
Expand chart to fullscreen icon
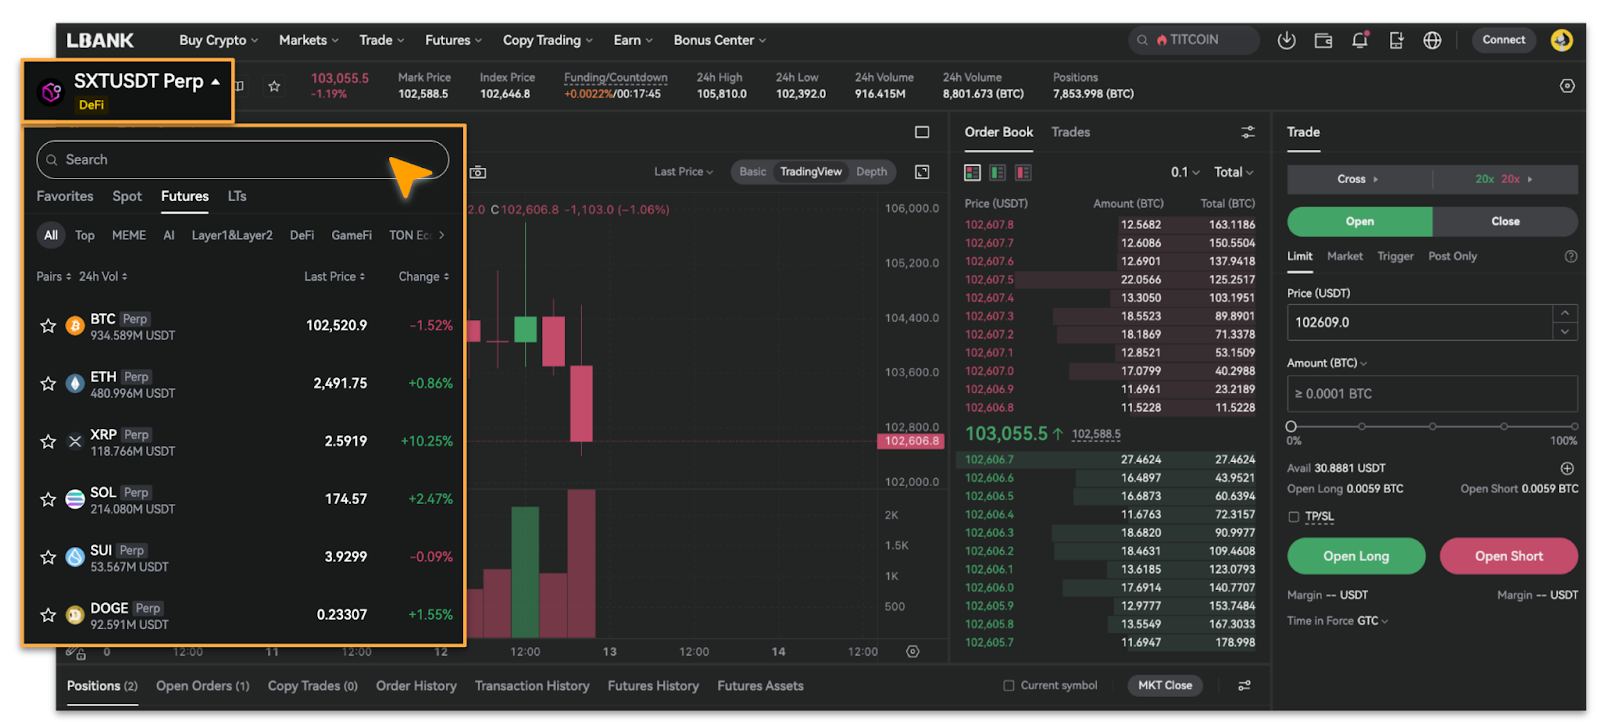(x=922, y=172)
